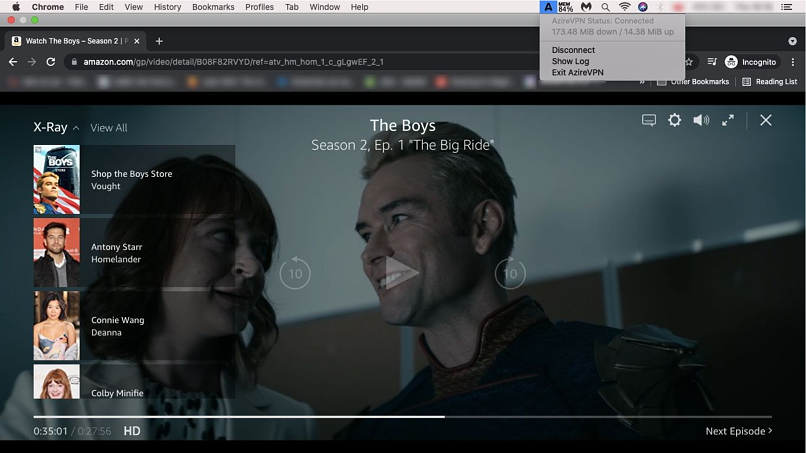Select Colby Minifie cast photo
Screen dimensions: 806x453
tap(57, 382)
